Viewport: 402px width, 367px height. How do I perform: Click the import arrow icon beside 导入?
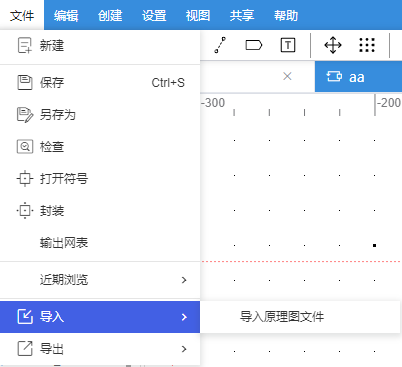25,317
